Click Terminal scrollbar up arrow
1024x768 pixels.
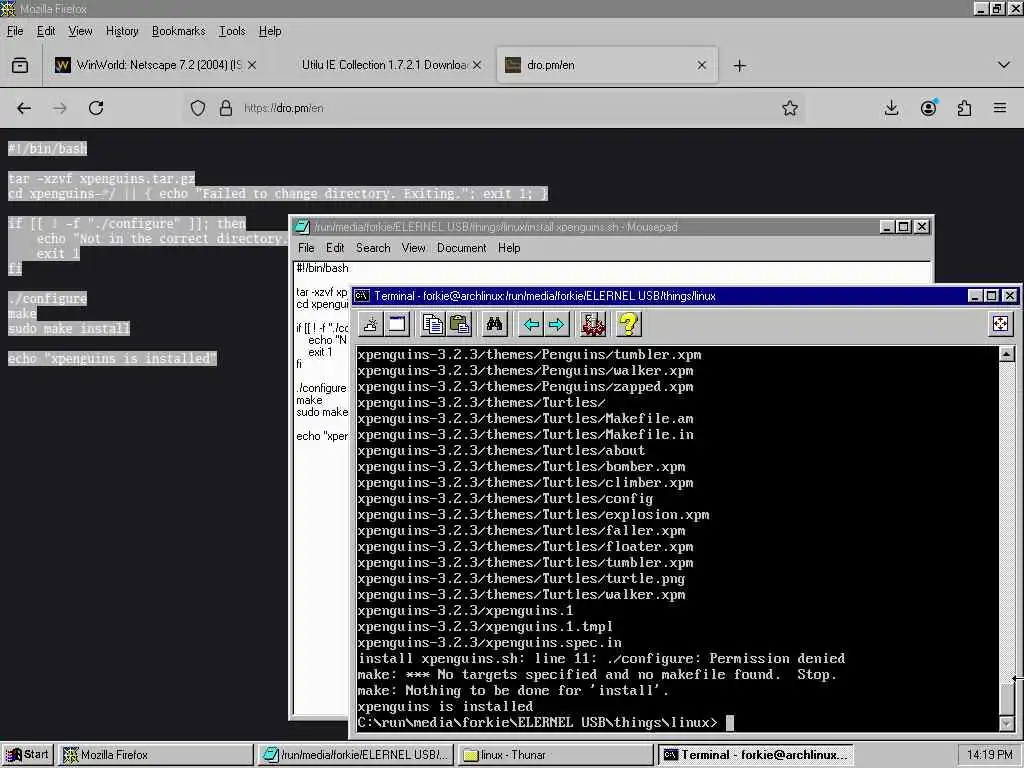[x=1006, y=354]
